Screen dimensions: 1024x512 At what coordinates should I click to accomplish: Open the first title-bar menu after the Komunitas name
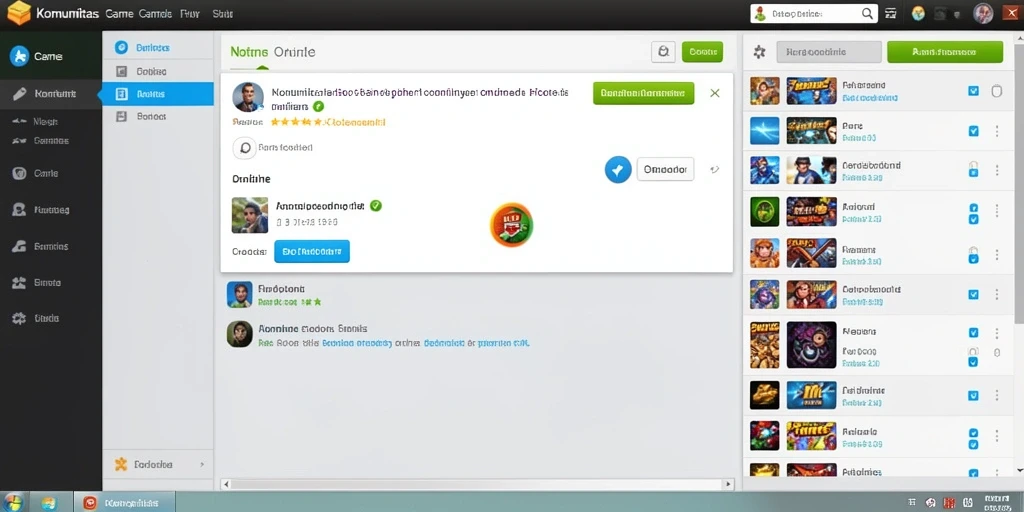click(119, 13)
